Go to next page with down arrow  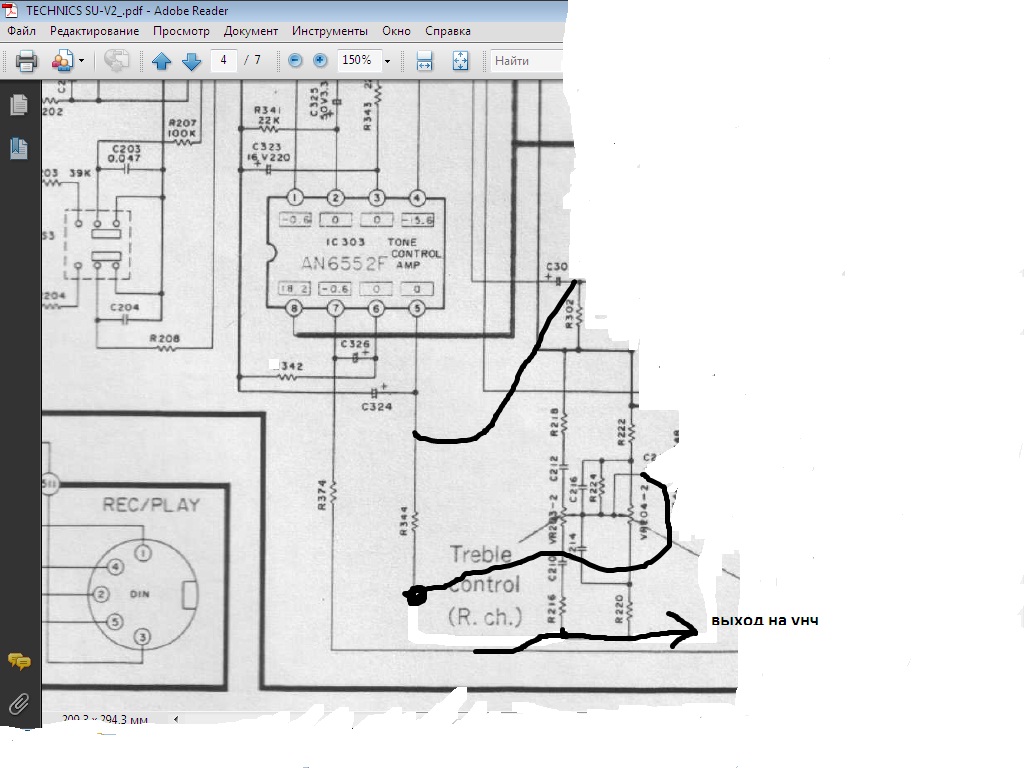pyautogui.click(x=191, y=61)
